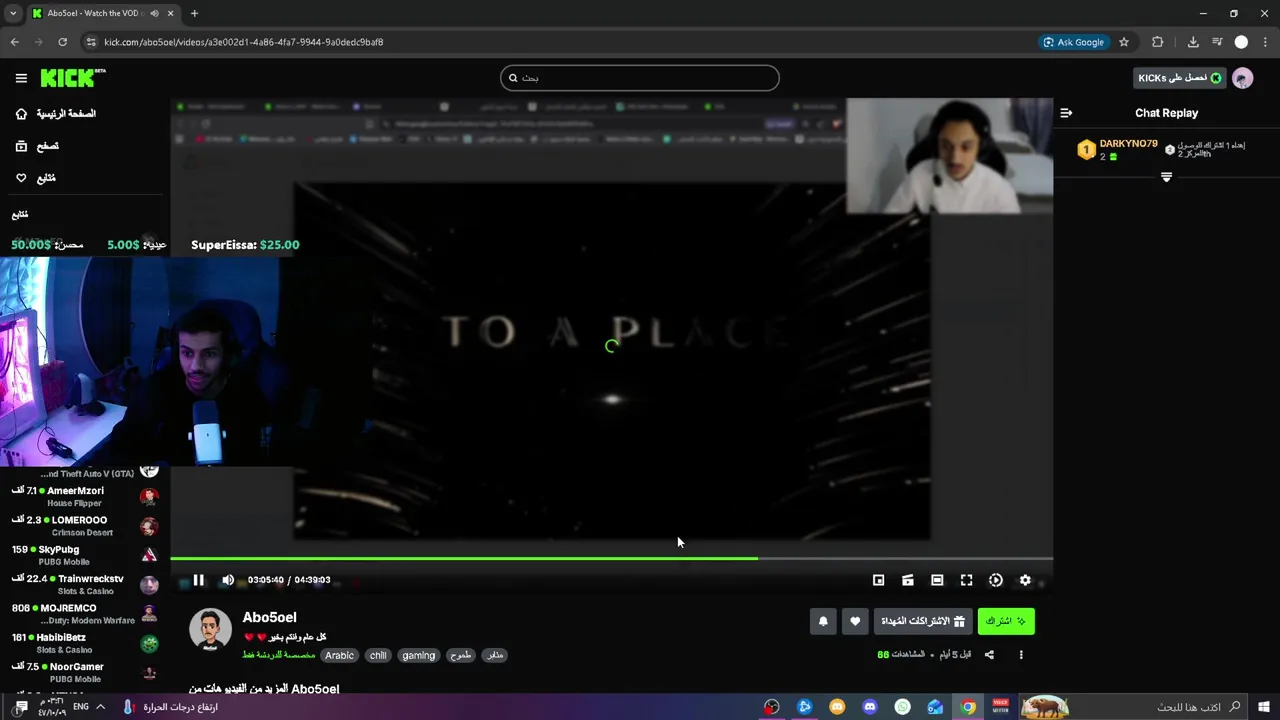The width and height of the screenshot is (1280, 720).
Task: Open user profile avatar menu
Action: tap(1243, 78)
